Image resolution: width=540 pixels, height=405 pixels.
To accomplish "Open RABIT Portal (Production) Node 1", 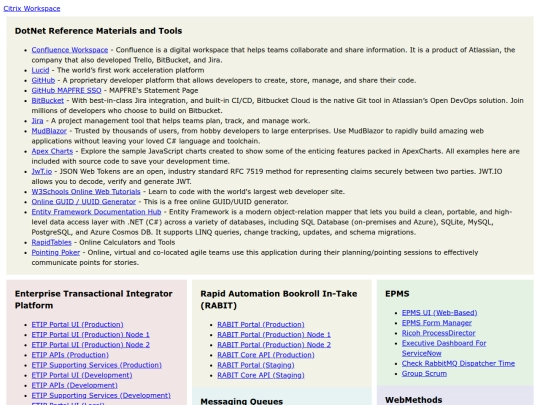I will [x=274, y=335].
